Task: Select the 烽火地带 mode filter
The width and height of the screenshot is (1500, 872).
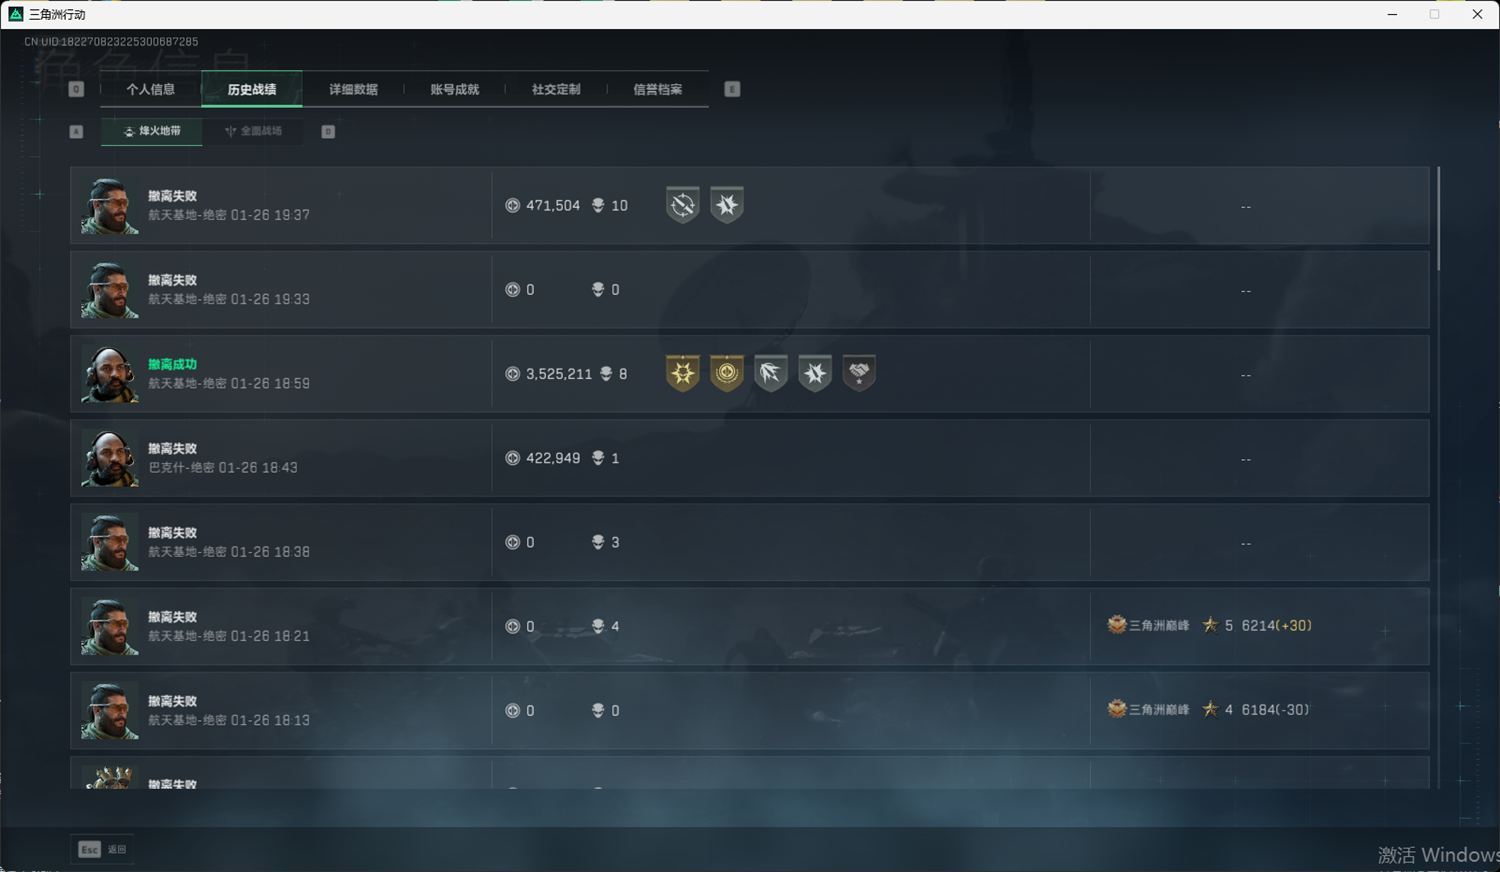Action: click(x=152, y=131)
